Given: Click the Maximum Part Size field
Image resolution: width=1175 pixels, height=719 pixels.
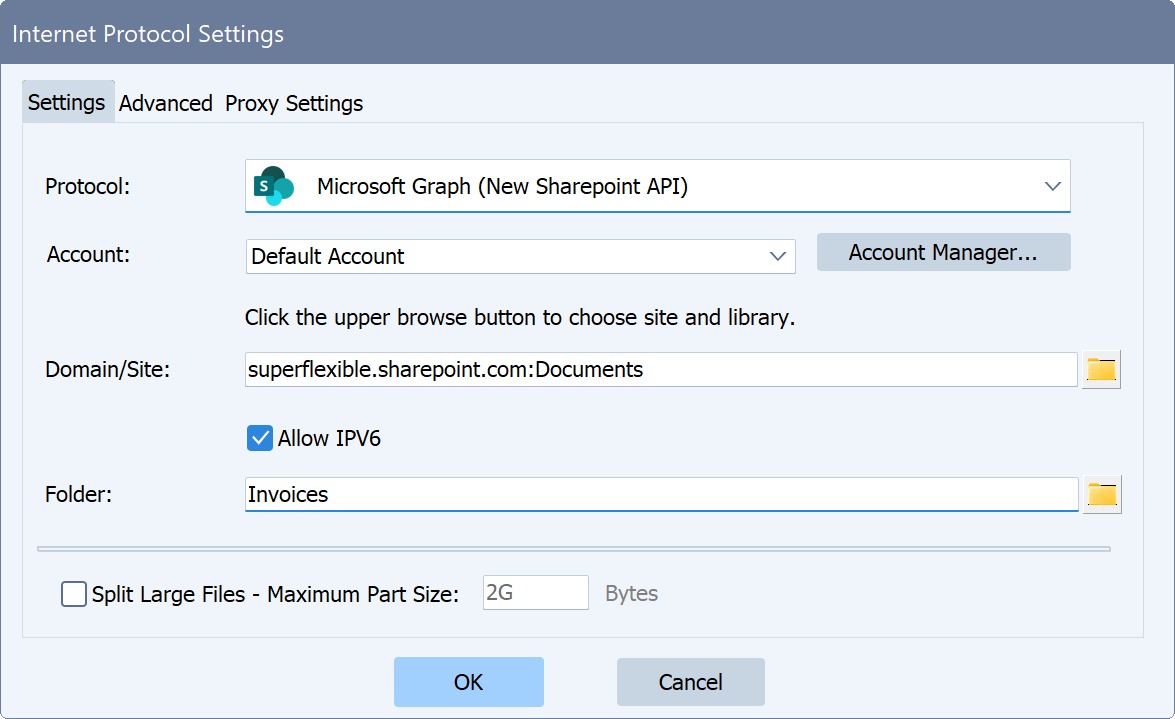Looking at the screenshot, I should (x=535, y=592).
